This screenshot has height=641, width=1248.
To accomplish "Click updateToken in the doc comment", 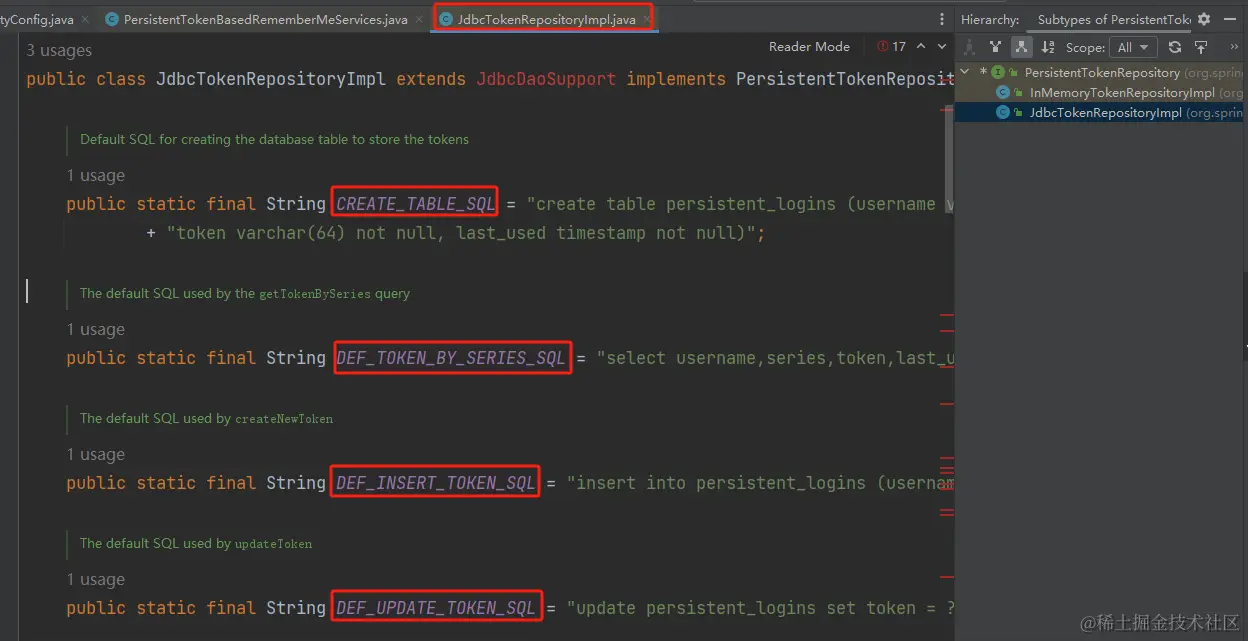I will pos(273,544).
